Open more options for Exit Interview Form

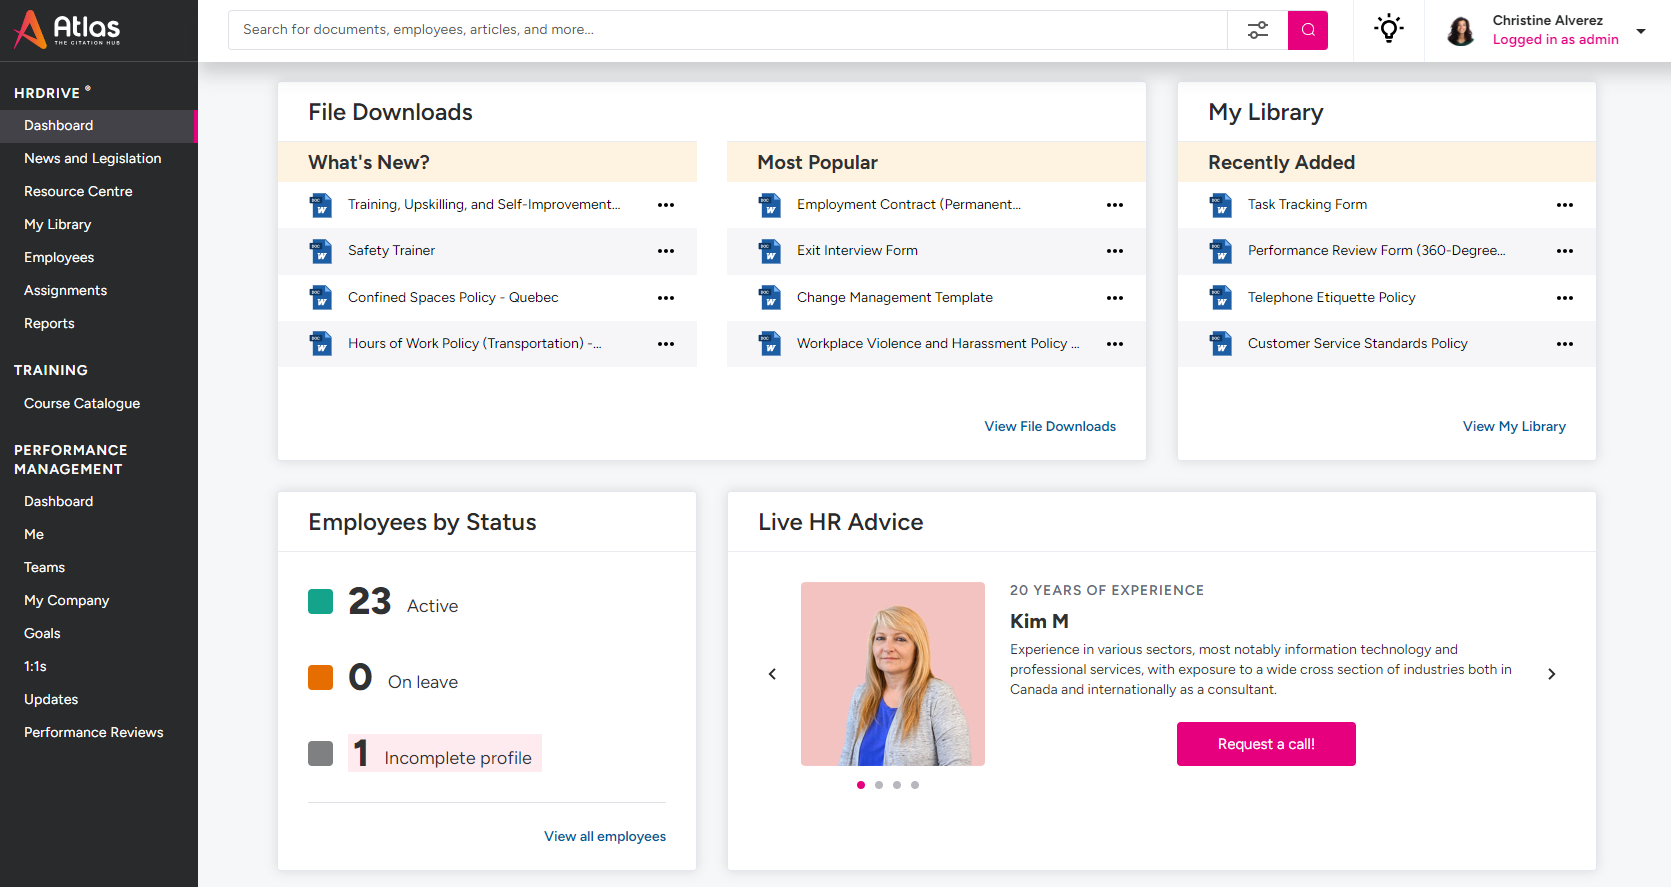pyautogui.click(x=1115, y=251)
